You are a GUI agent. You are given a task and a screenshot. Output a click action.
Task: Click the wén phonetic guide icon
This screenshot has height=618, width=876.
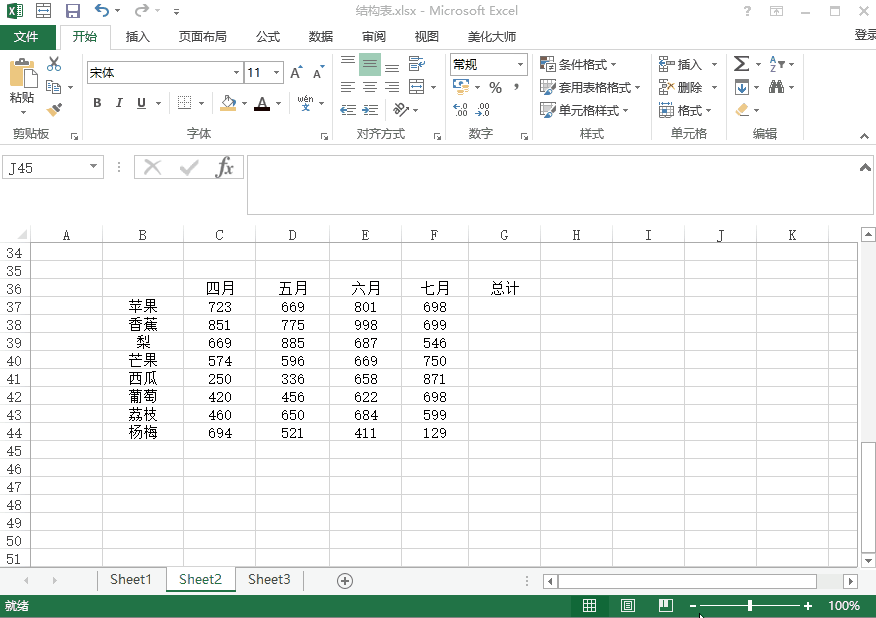[305, 103]
